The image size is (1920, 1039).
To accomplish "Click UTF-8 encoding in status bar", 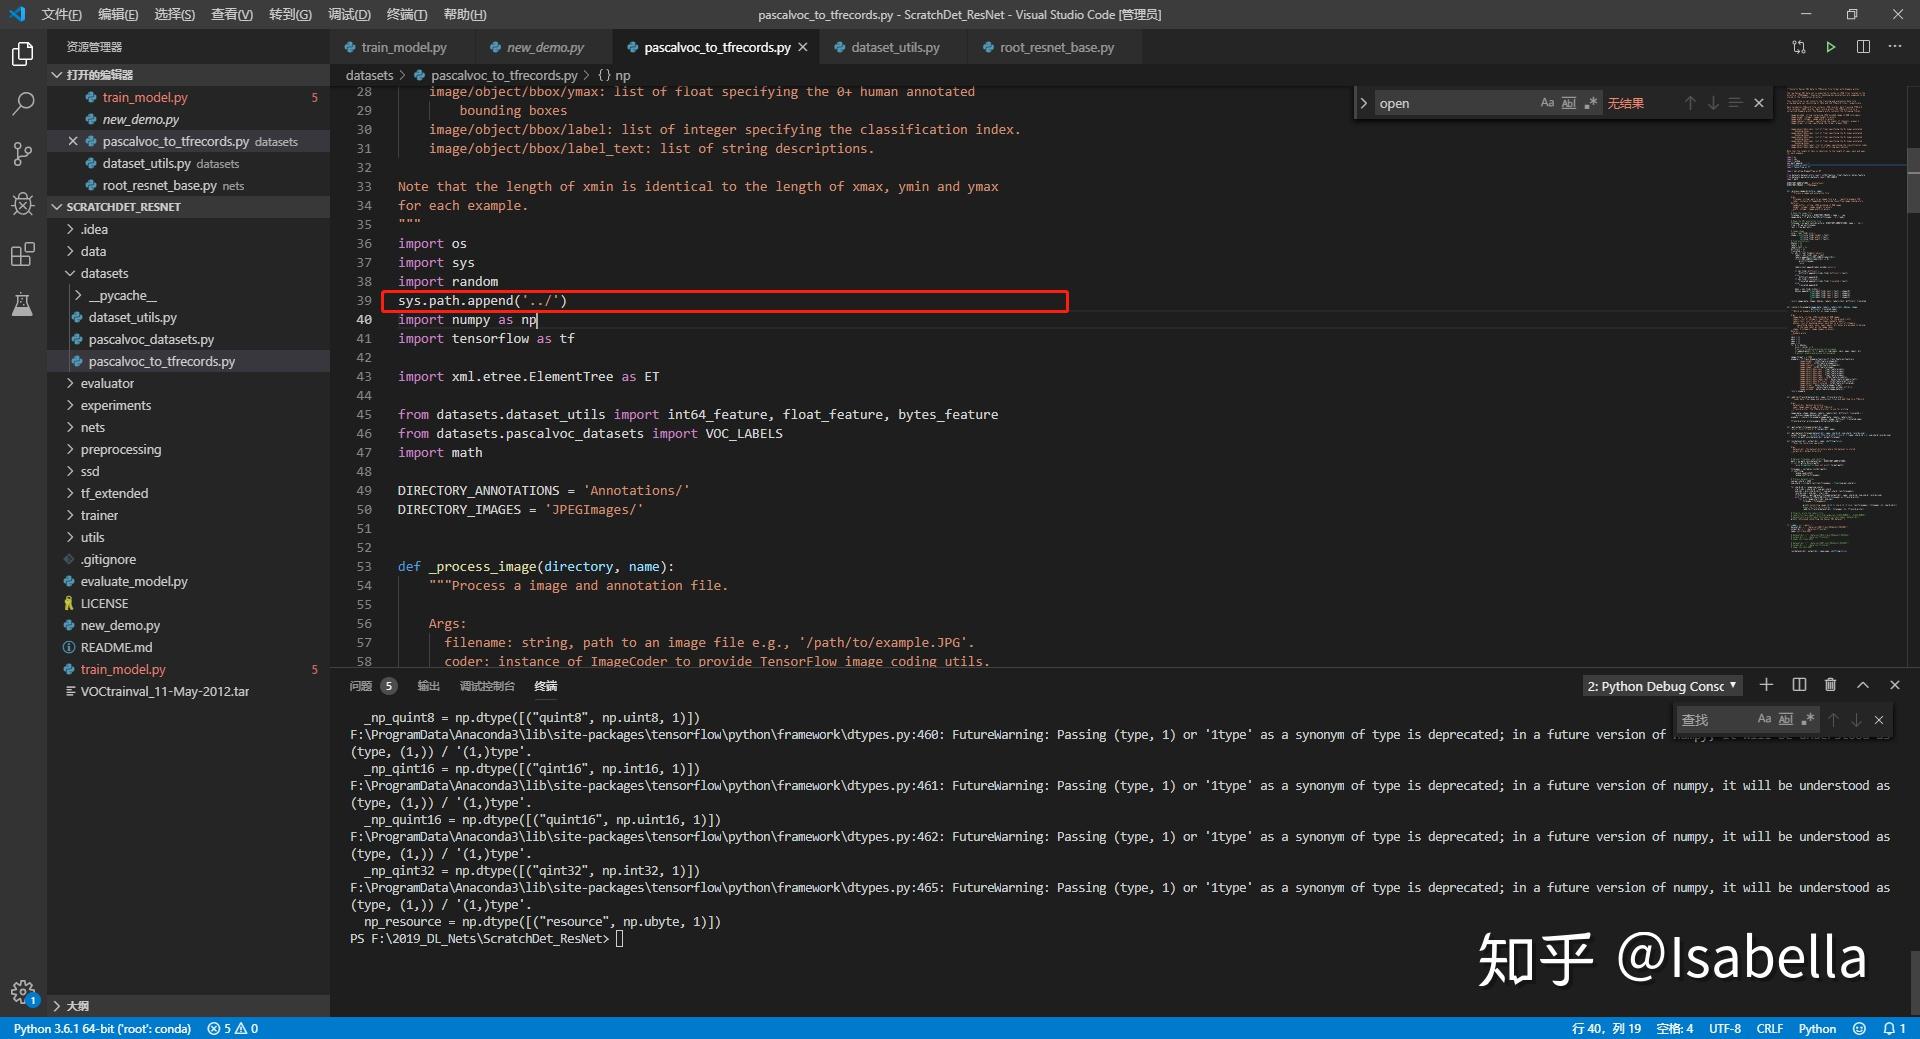I will 1725,1028.
